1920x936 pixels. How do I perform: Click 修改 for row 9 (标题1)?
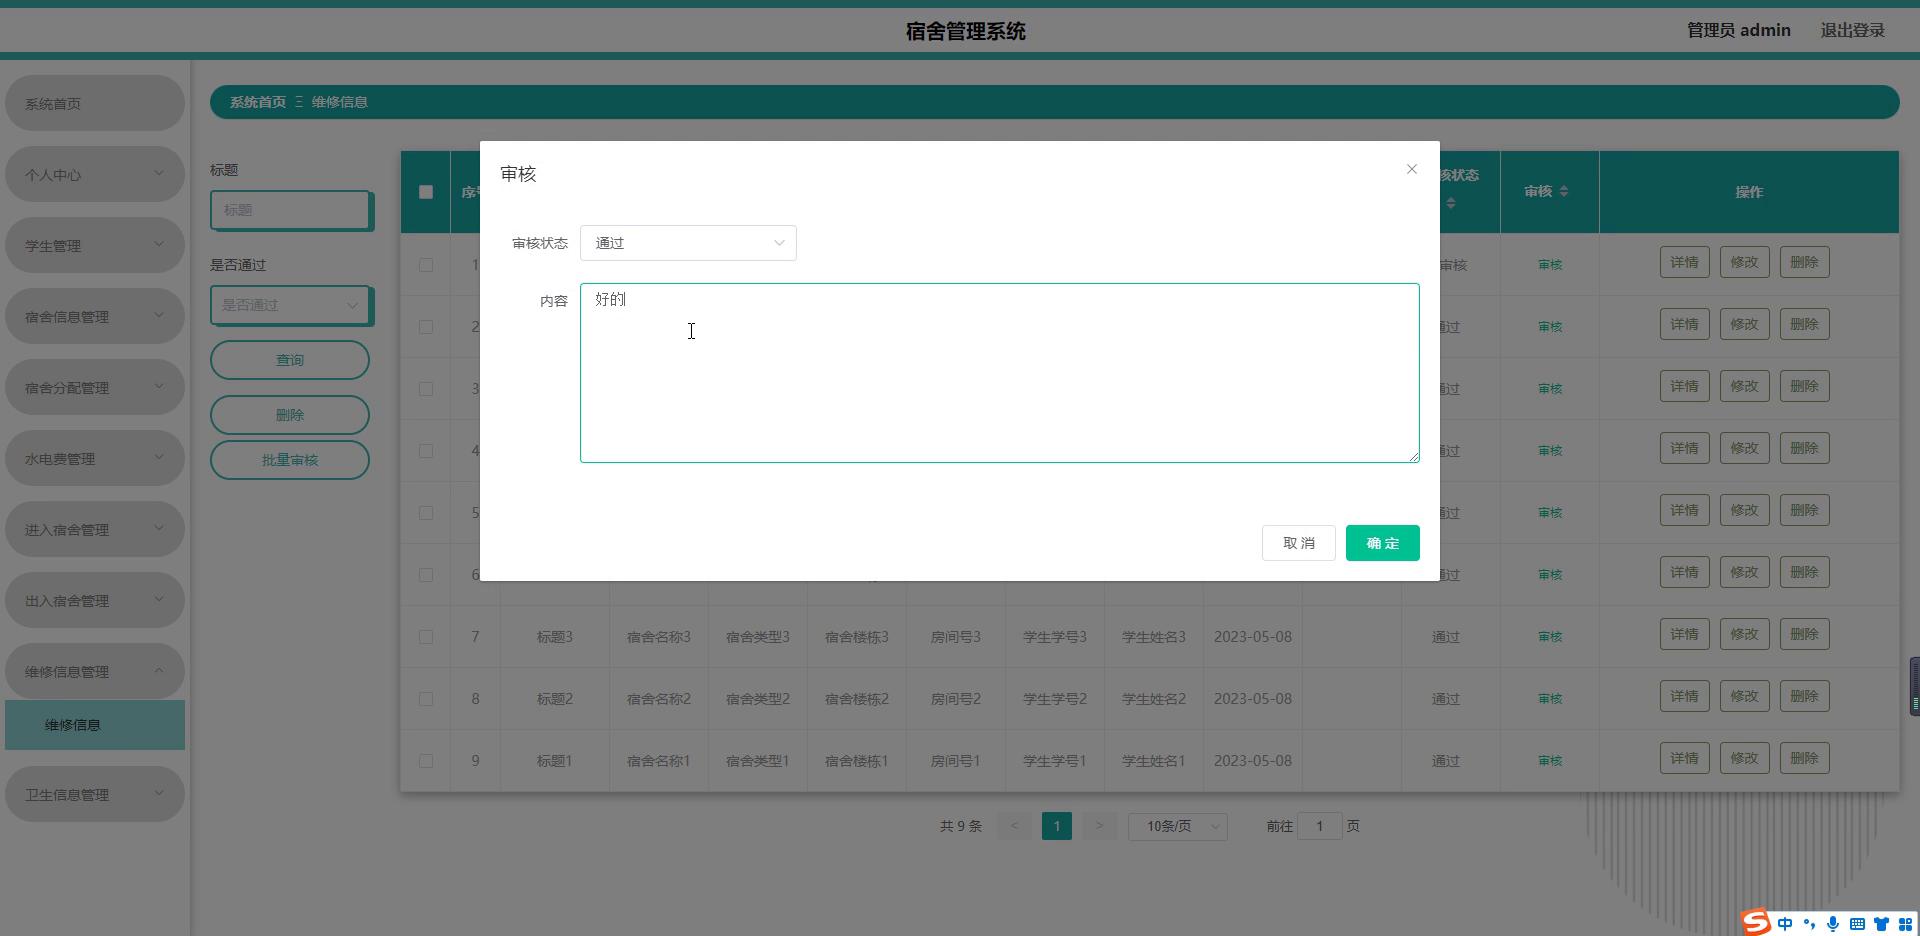[x=1745, y=758]
